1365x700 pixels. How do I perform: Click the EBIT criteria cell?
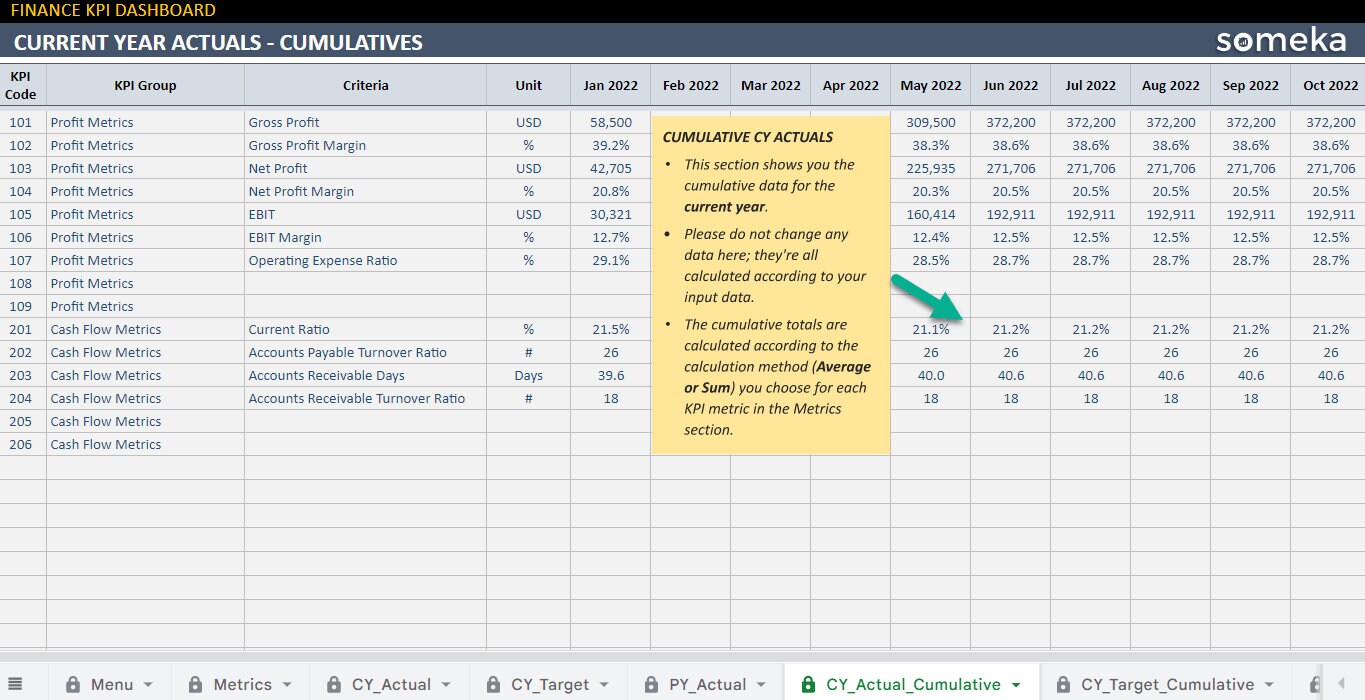point(365,214)
